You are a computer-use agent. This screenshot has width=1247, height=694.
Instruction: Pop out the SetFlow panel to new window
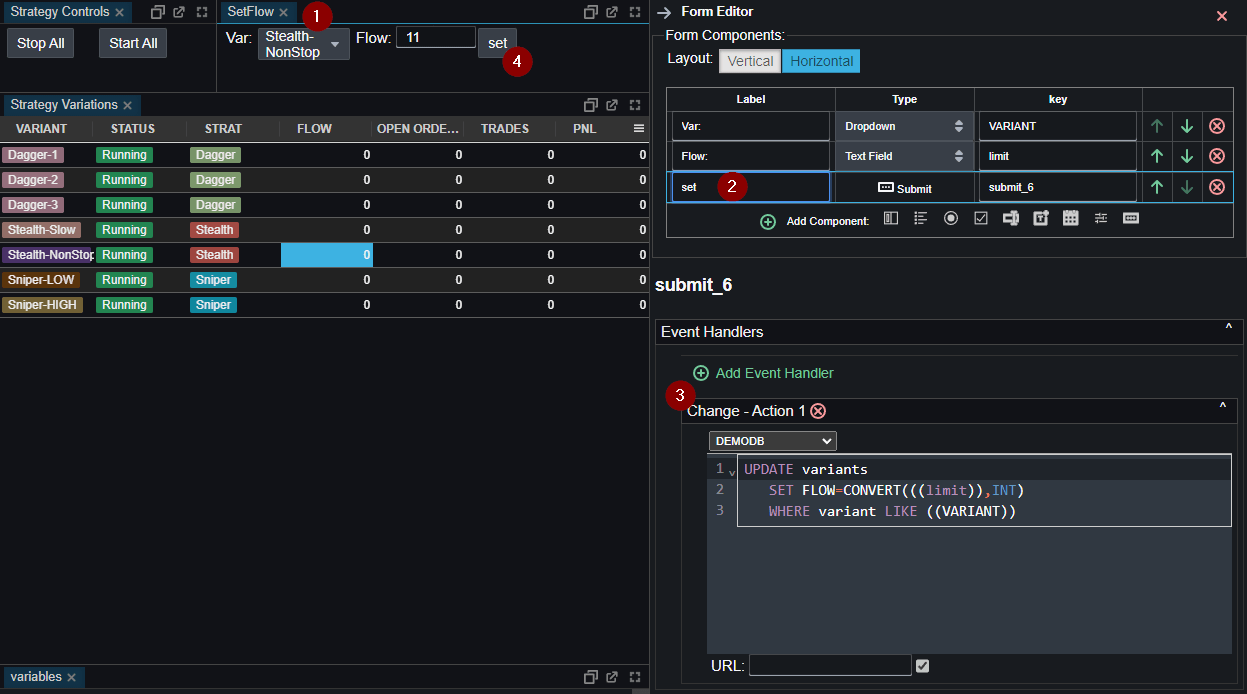(x=612, y=13)
